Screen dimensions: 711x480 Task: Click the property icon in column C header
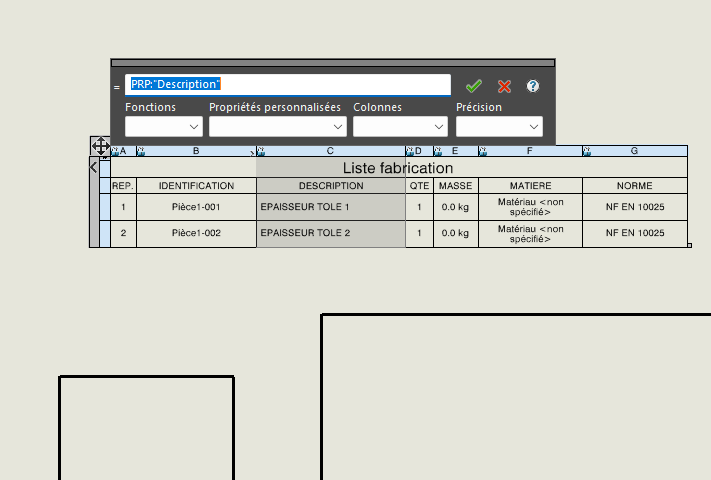260,151
